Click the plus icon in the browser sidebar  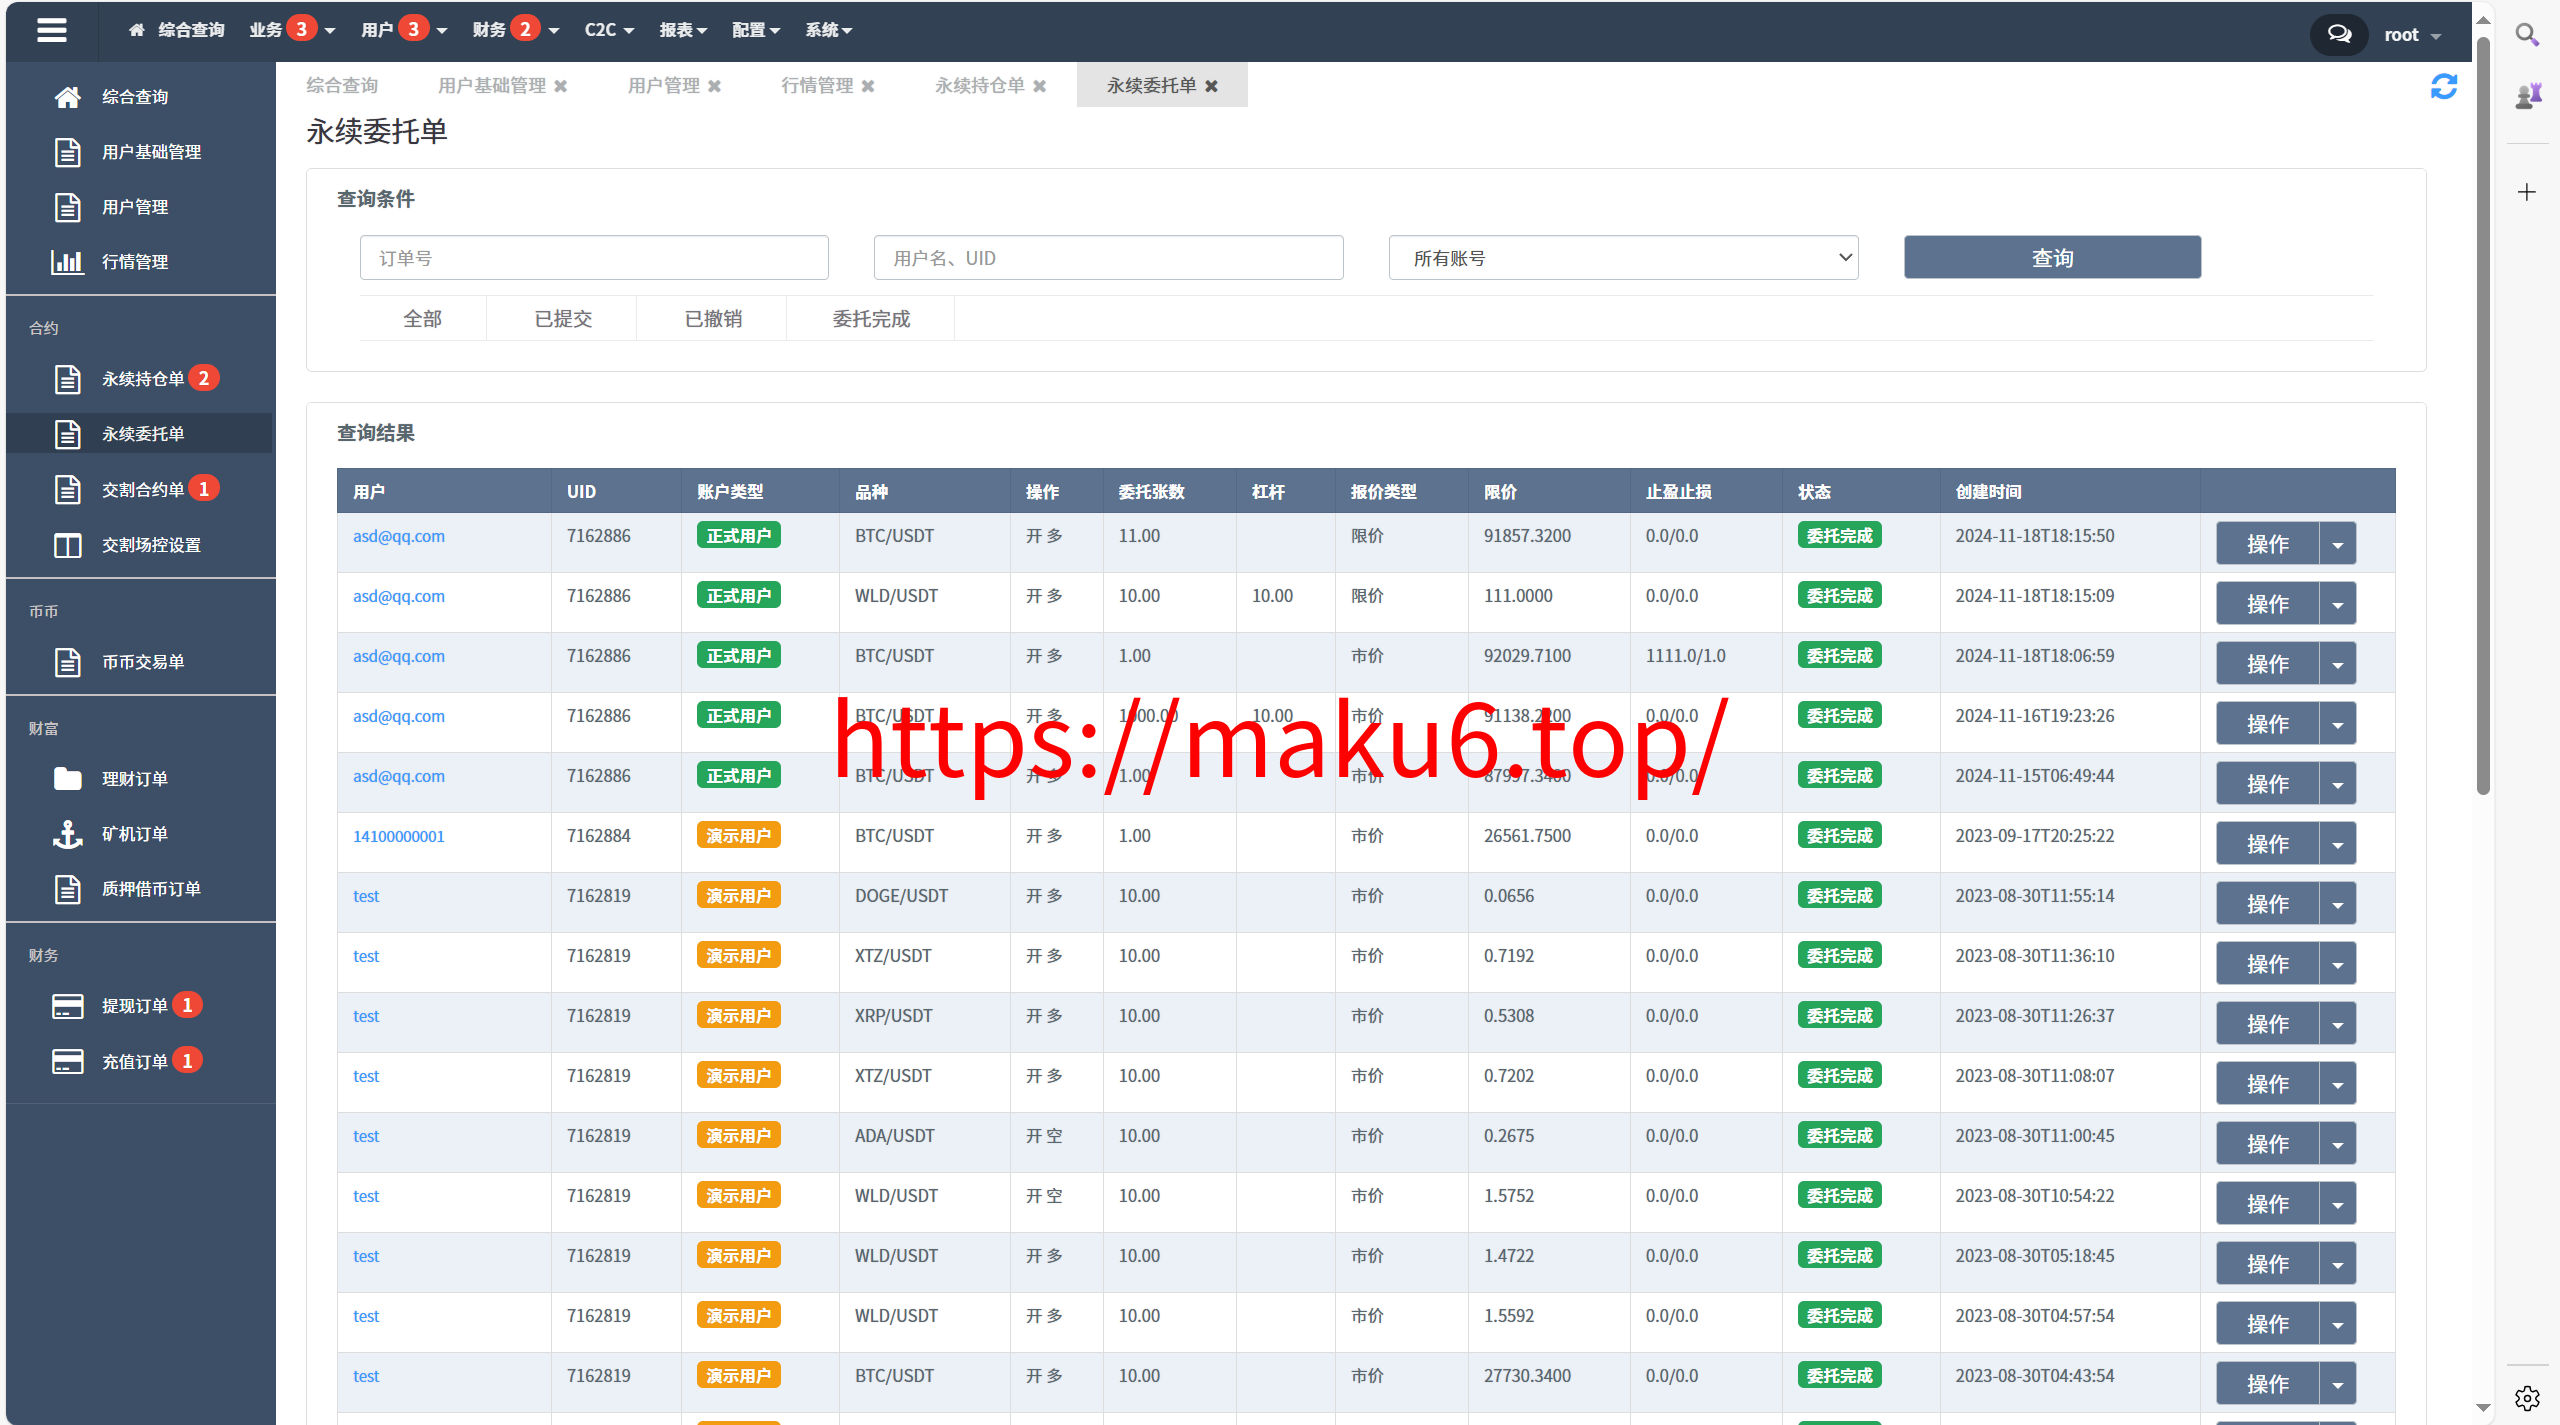(x=2527, y=192)
